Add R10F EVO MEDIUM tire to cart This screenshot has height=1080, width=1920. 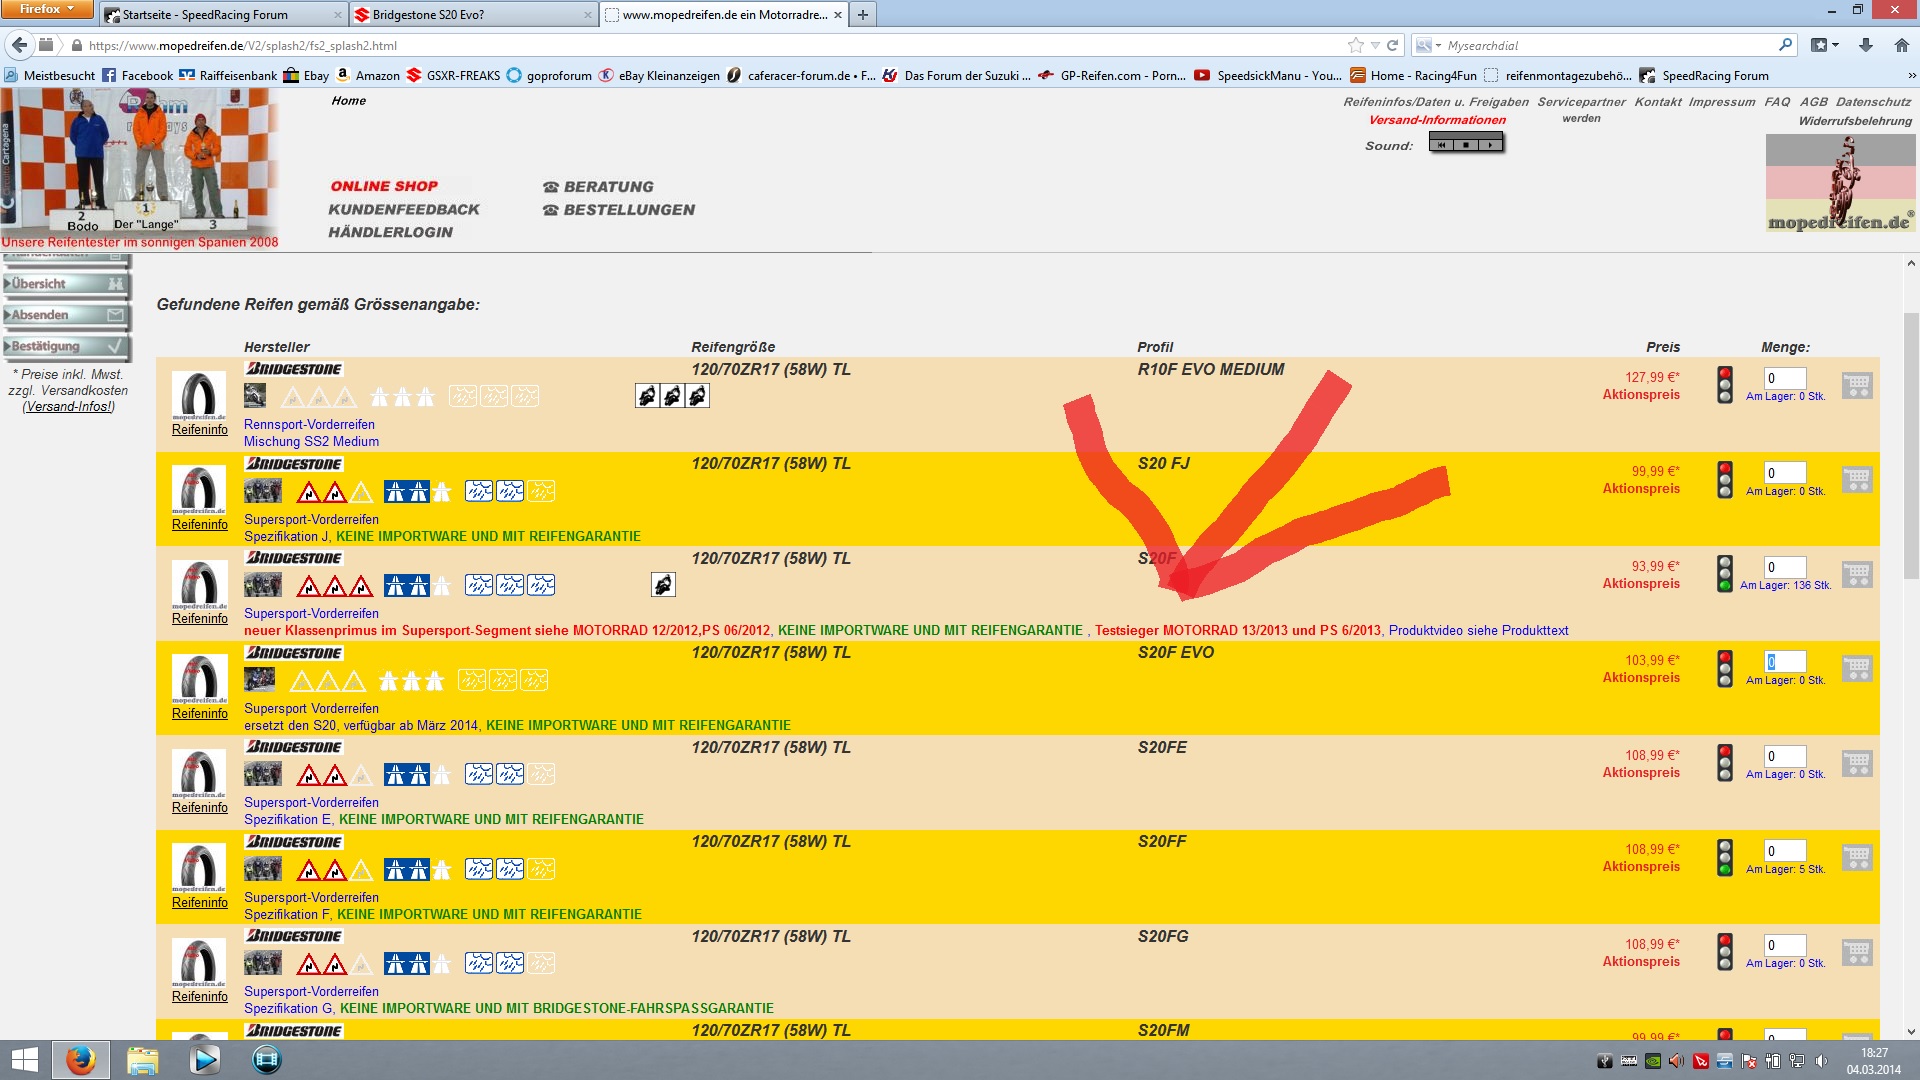pyautogui.click(x=1857, y=385)
